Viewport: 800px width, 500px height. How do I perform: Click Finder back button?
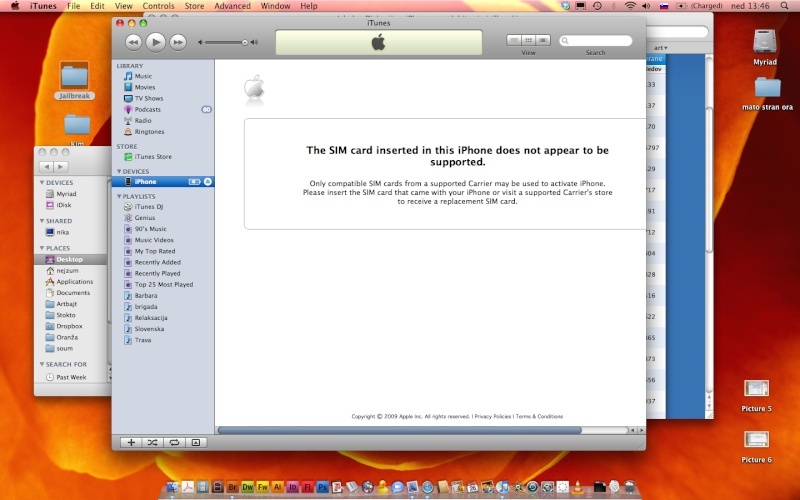tap(46, 167)
